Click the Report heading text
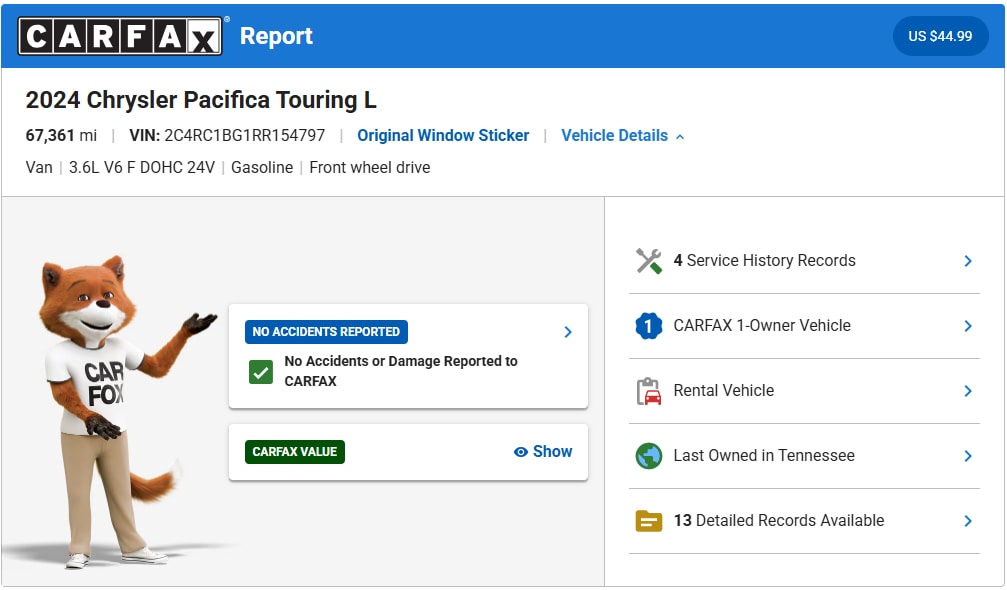1007x590 pixels. (x=276, y=36)
